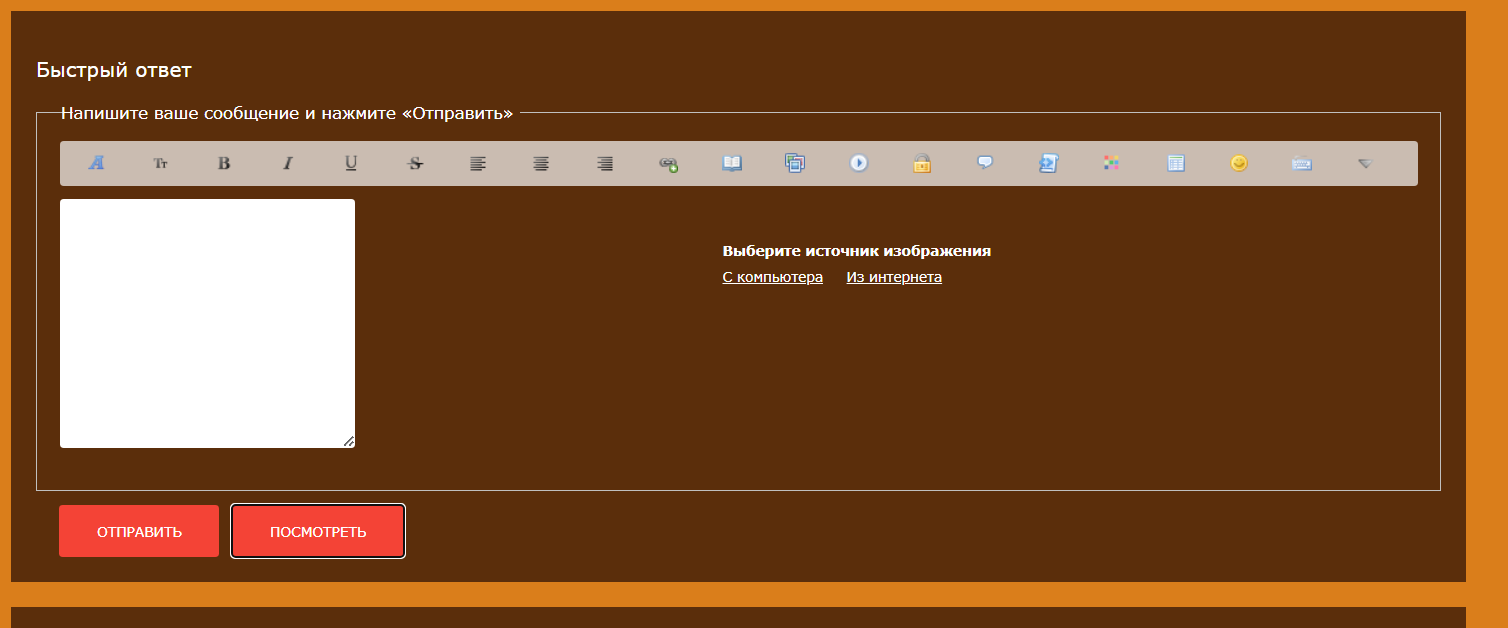Insert a table with grid icon

click(x=1176, y=163)
